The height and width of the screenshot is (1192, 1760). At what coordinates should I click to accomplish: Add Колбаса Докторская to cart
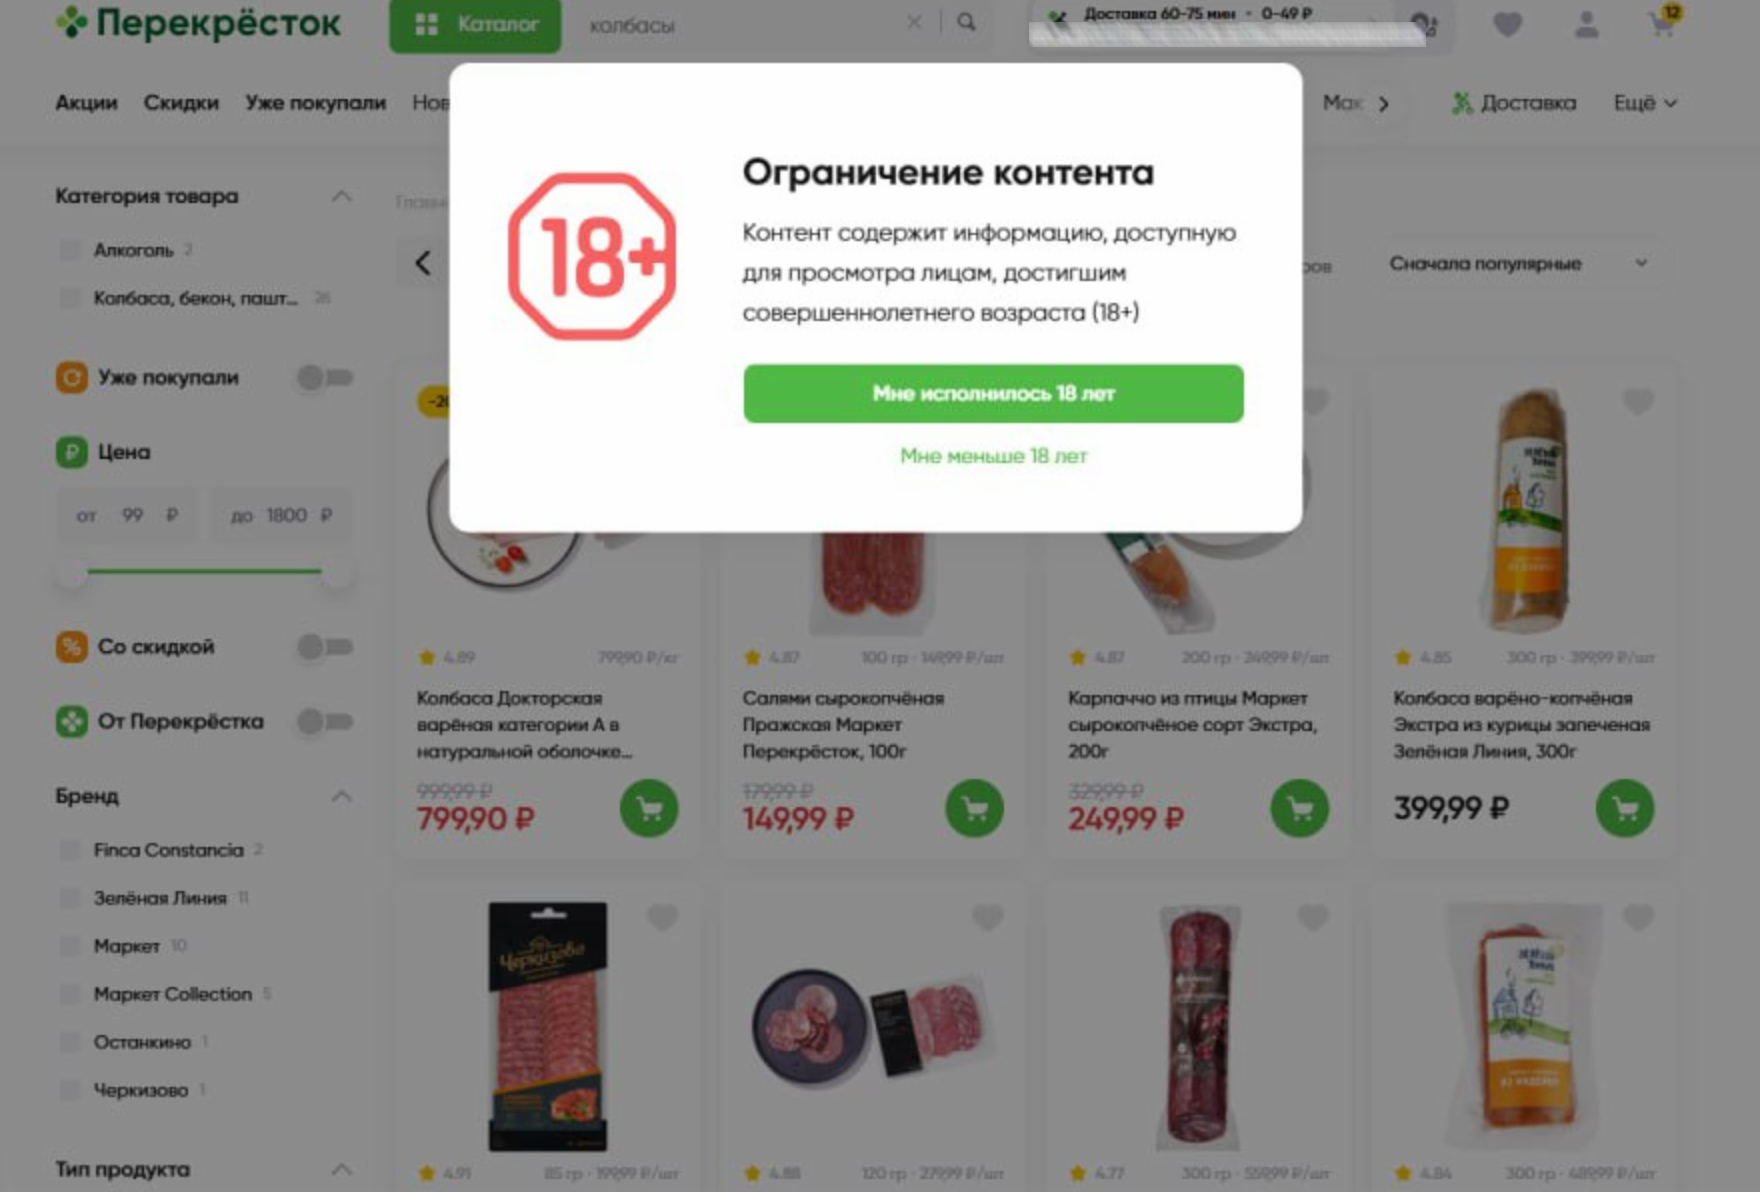pos(649,808)
